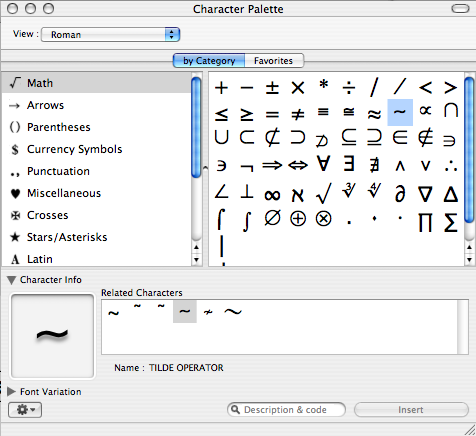Image resolution: width=476 pixels, height=436 pixels.
Task: Expand the Font Variation section
Action: tap(11, 391)
